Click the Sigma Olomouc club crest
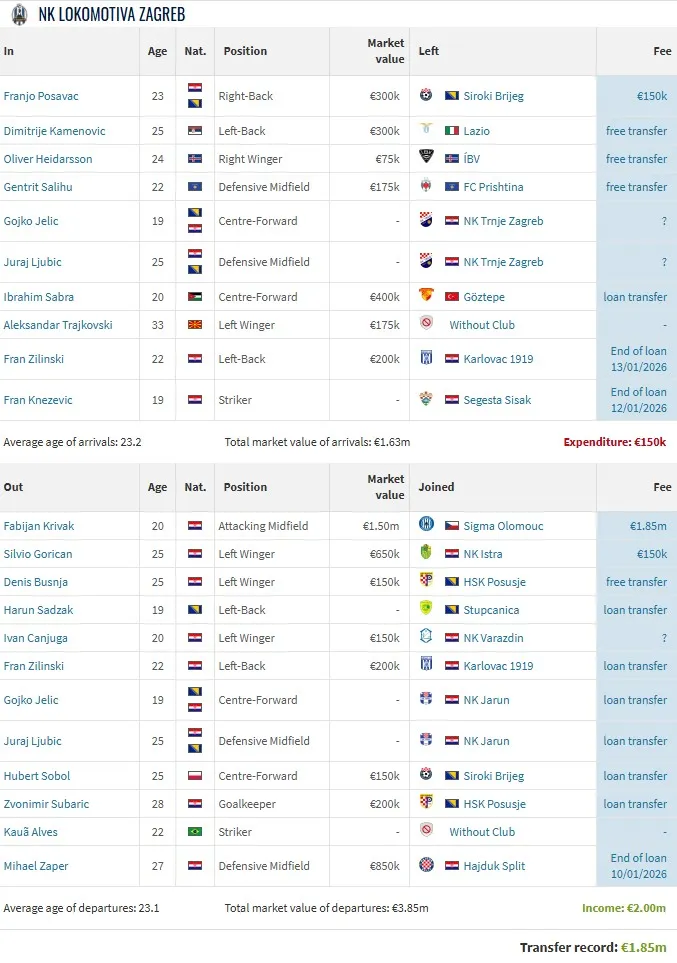This screenshot has height=963, width=677. 426,525
